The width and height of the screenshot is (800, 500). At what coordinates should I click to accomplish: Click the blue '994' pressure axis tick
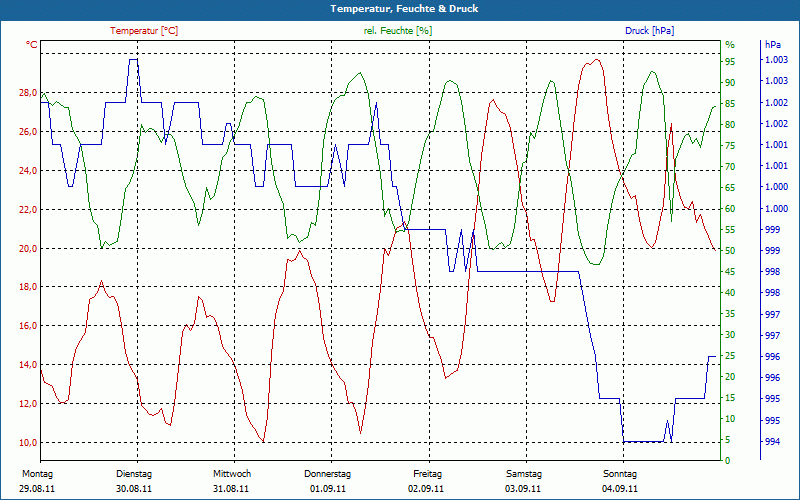pos(773,442)
